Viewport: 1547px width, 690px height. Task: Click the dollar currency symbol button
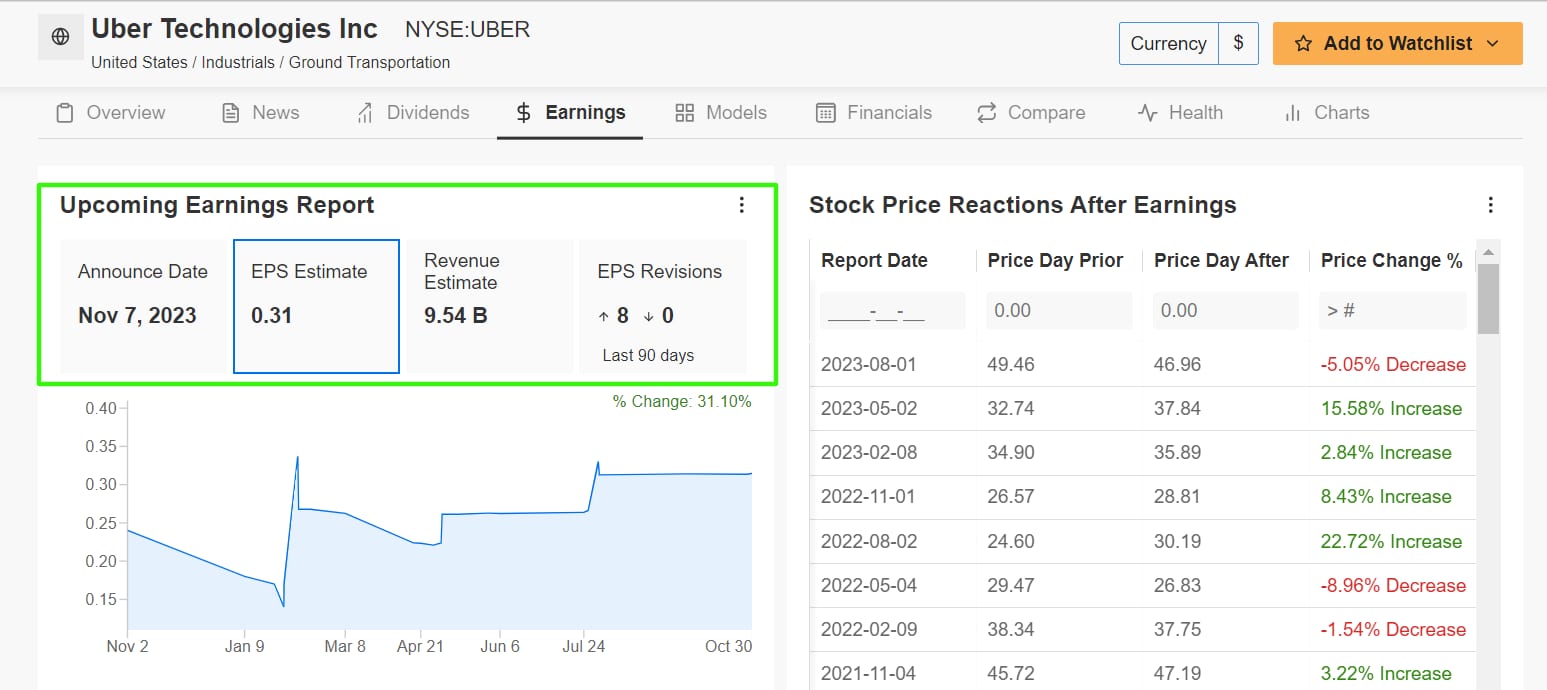click(x=1238, y=44)
